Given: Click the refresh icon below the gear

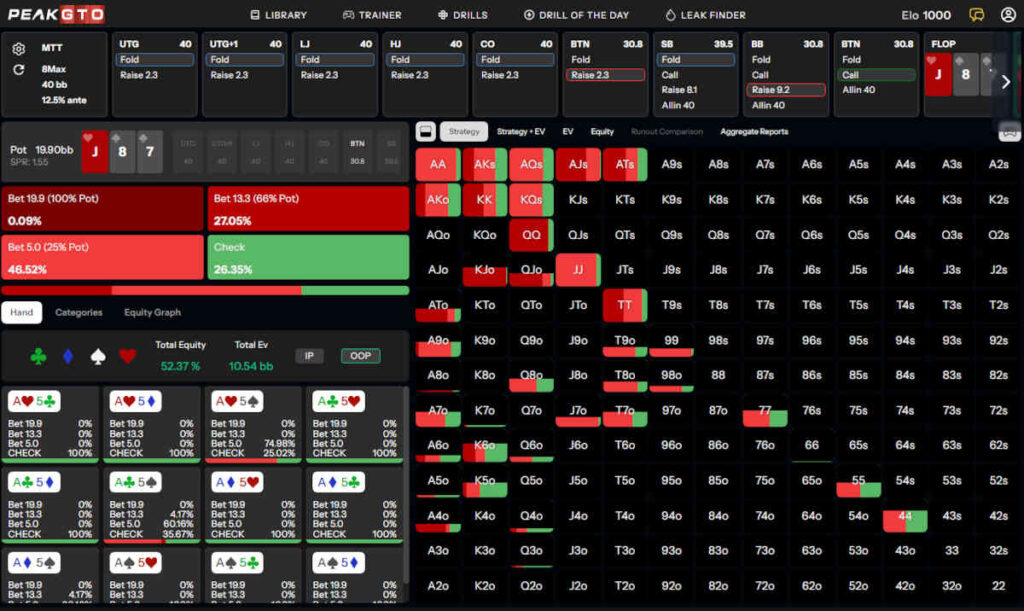Looking at the screenshot, I should (x=19, y=70).
